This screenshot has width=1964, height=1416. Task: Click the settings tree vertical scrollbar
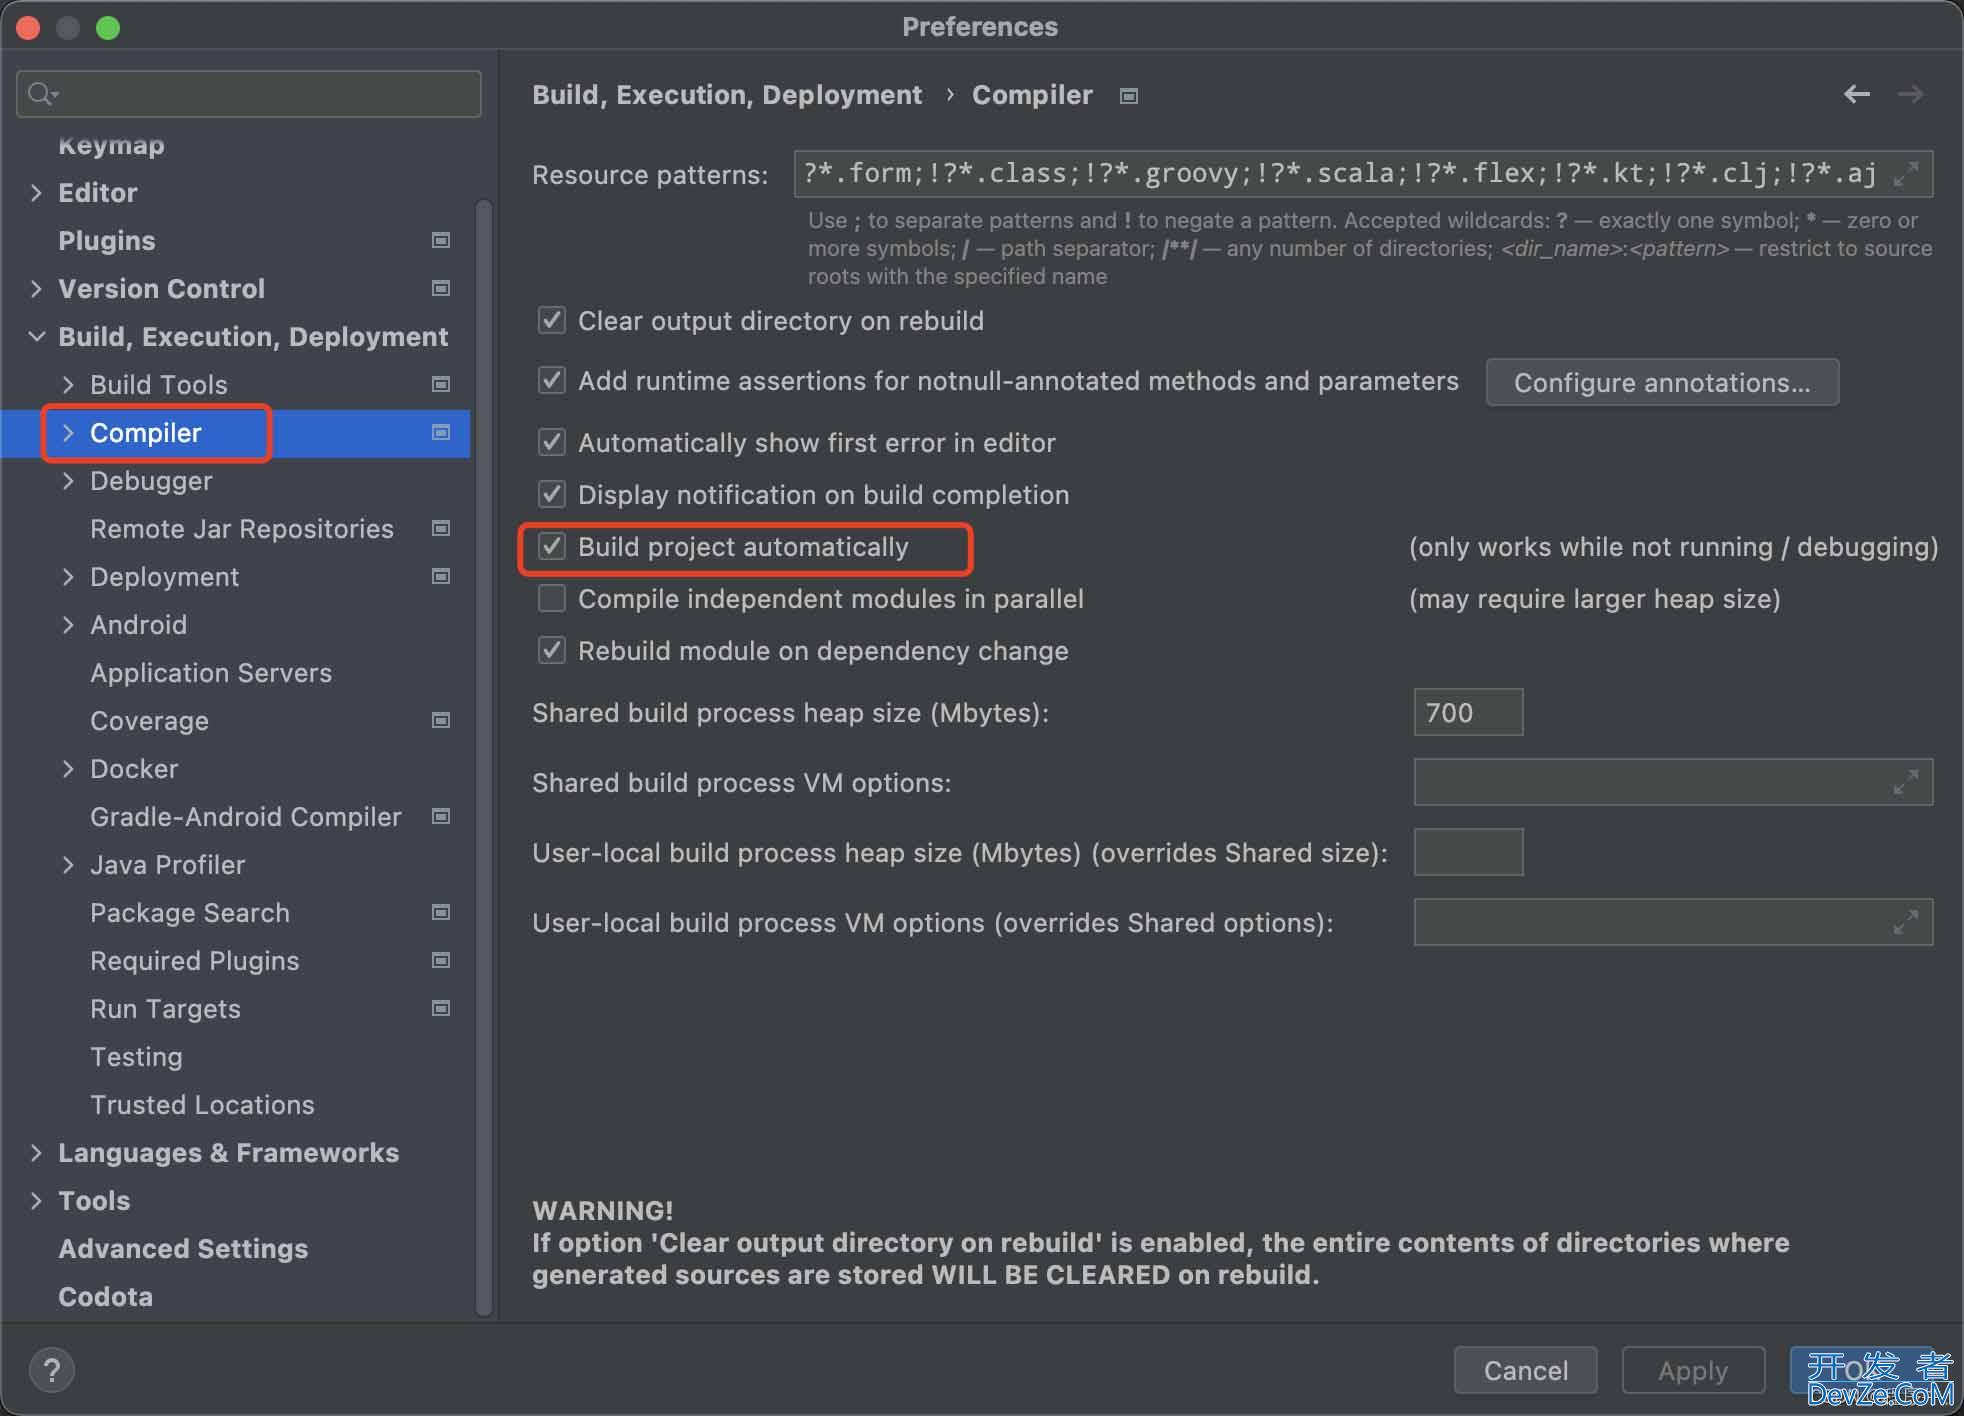[484, 758]
